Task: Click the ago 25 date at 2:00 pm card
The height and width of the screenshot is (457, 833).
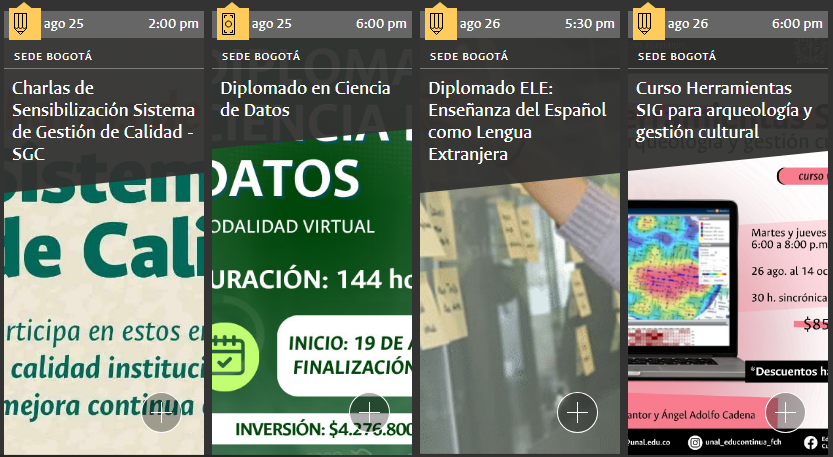Action: 64,24
